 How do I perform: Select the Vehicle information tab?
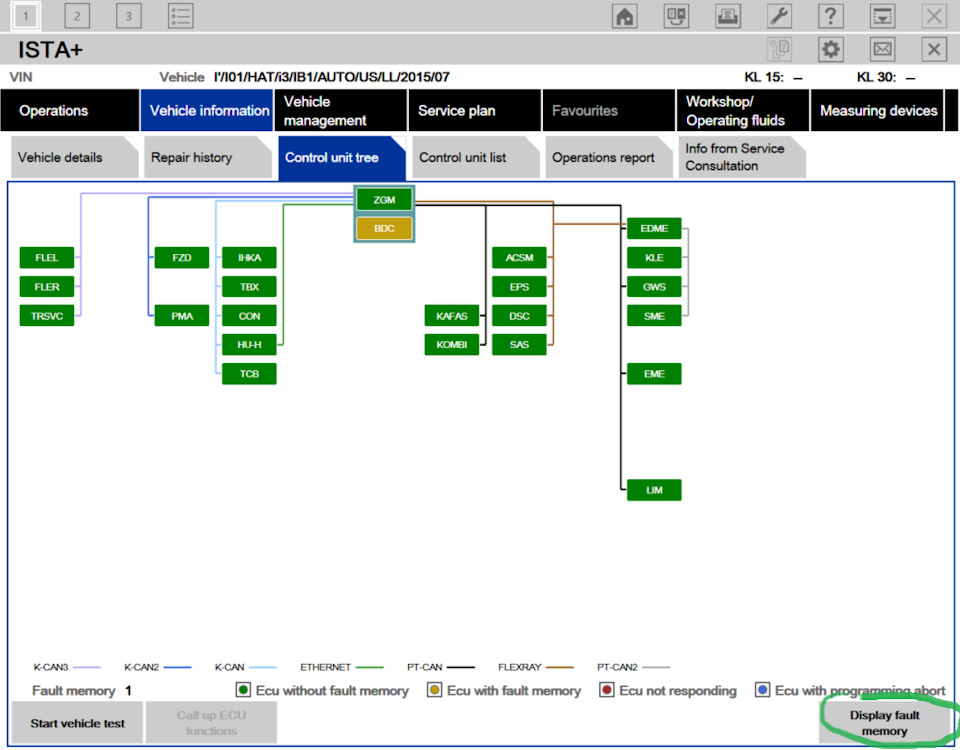[207, 110]
